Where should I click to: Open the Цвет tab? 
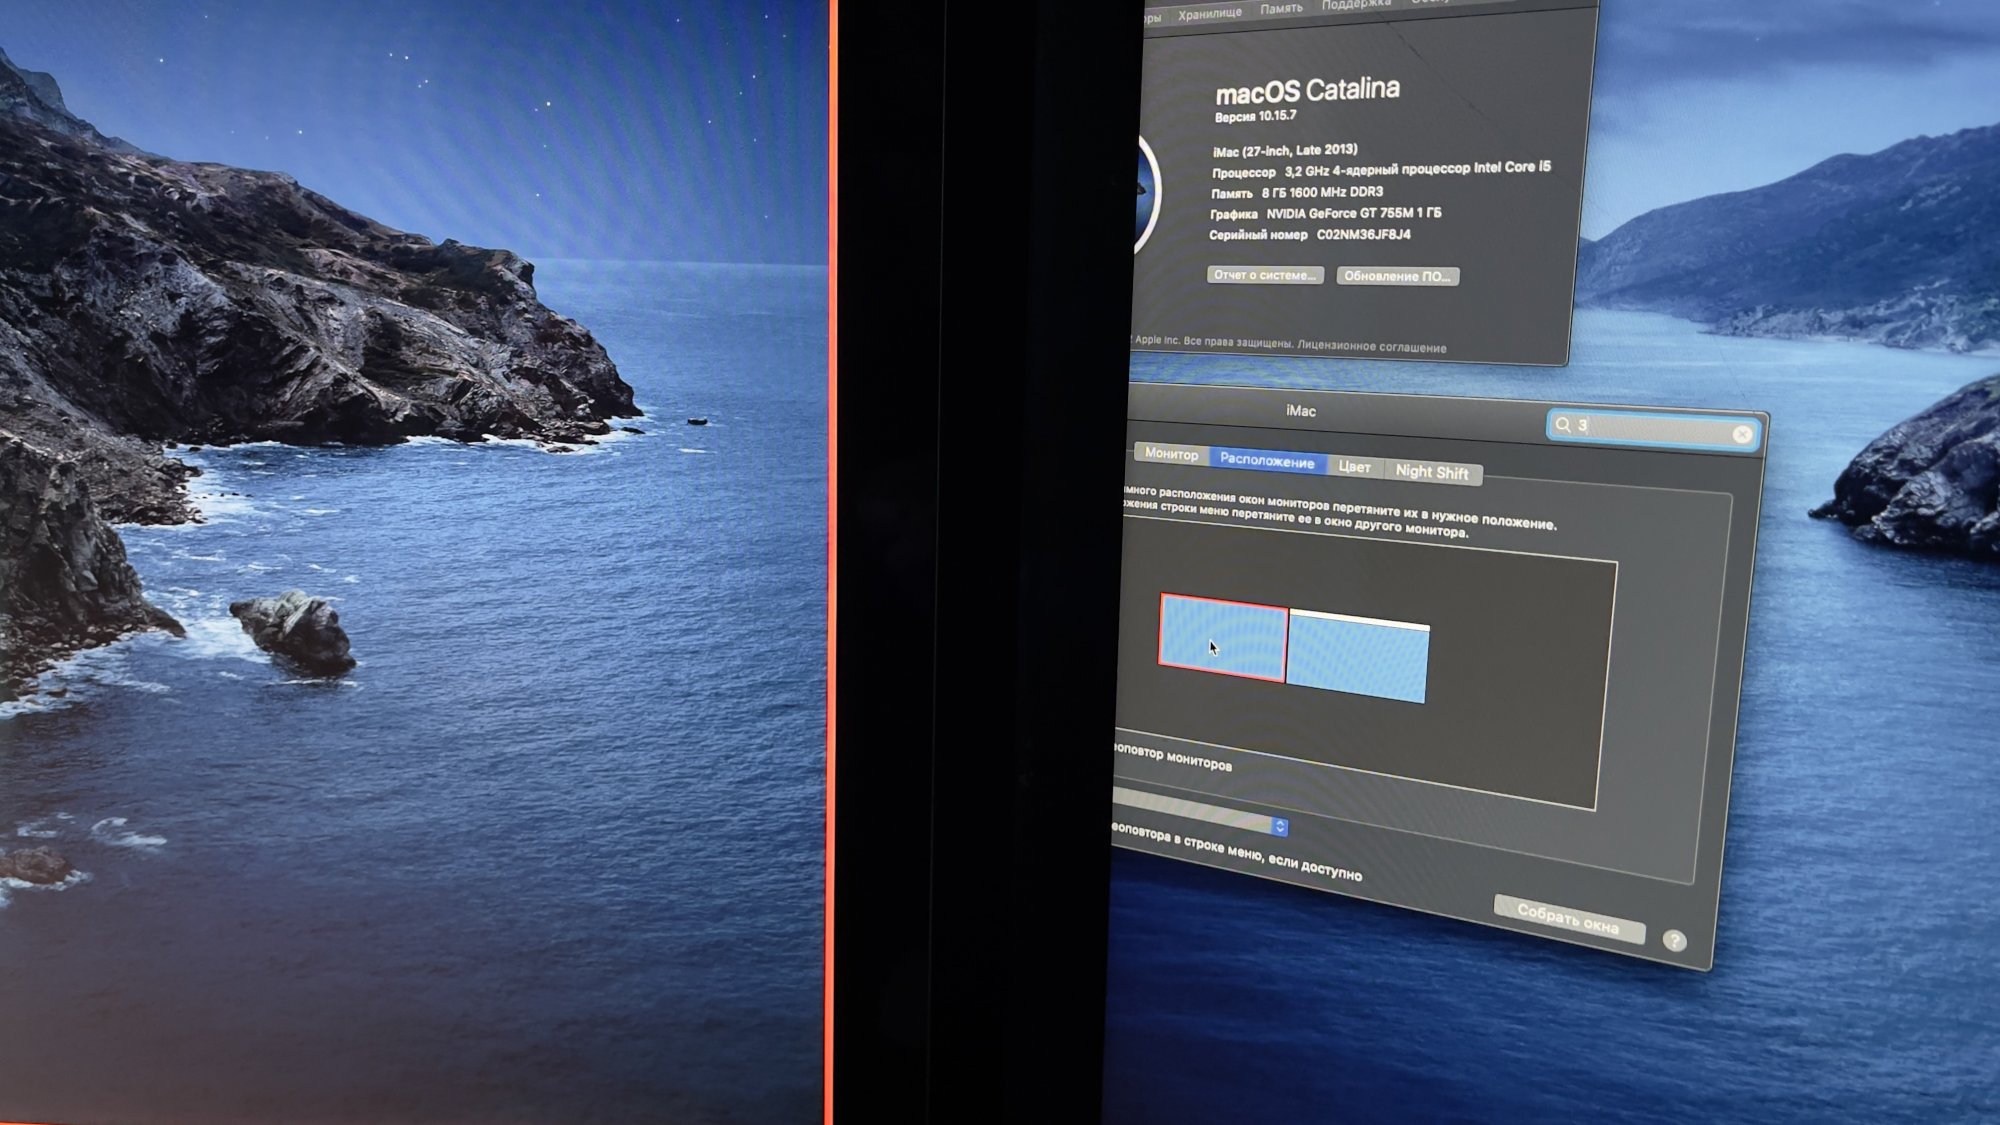1354,467
